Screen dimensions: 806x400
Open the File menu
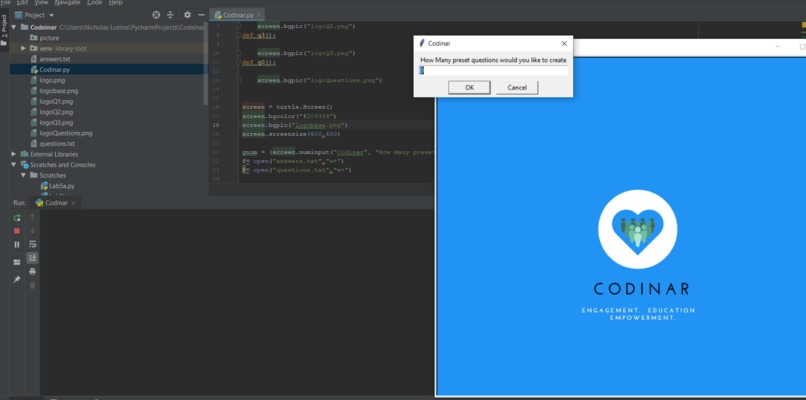[5, 3]
